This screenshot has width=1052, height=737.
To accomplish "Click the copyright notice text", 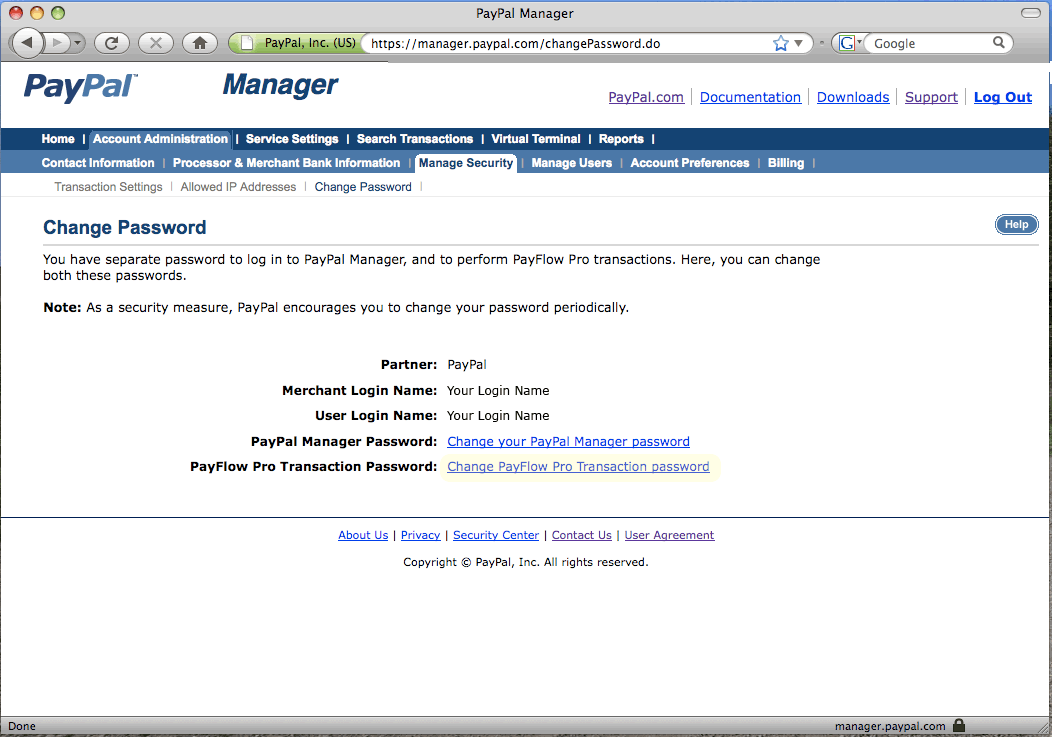I will (x=526, y=562).
